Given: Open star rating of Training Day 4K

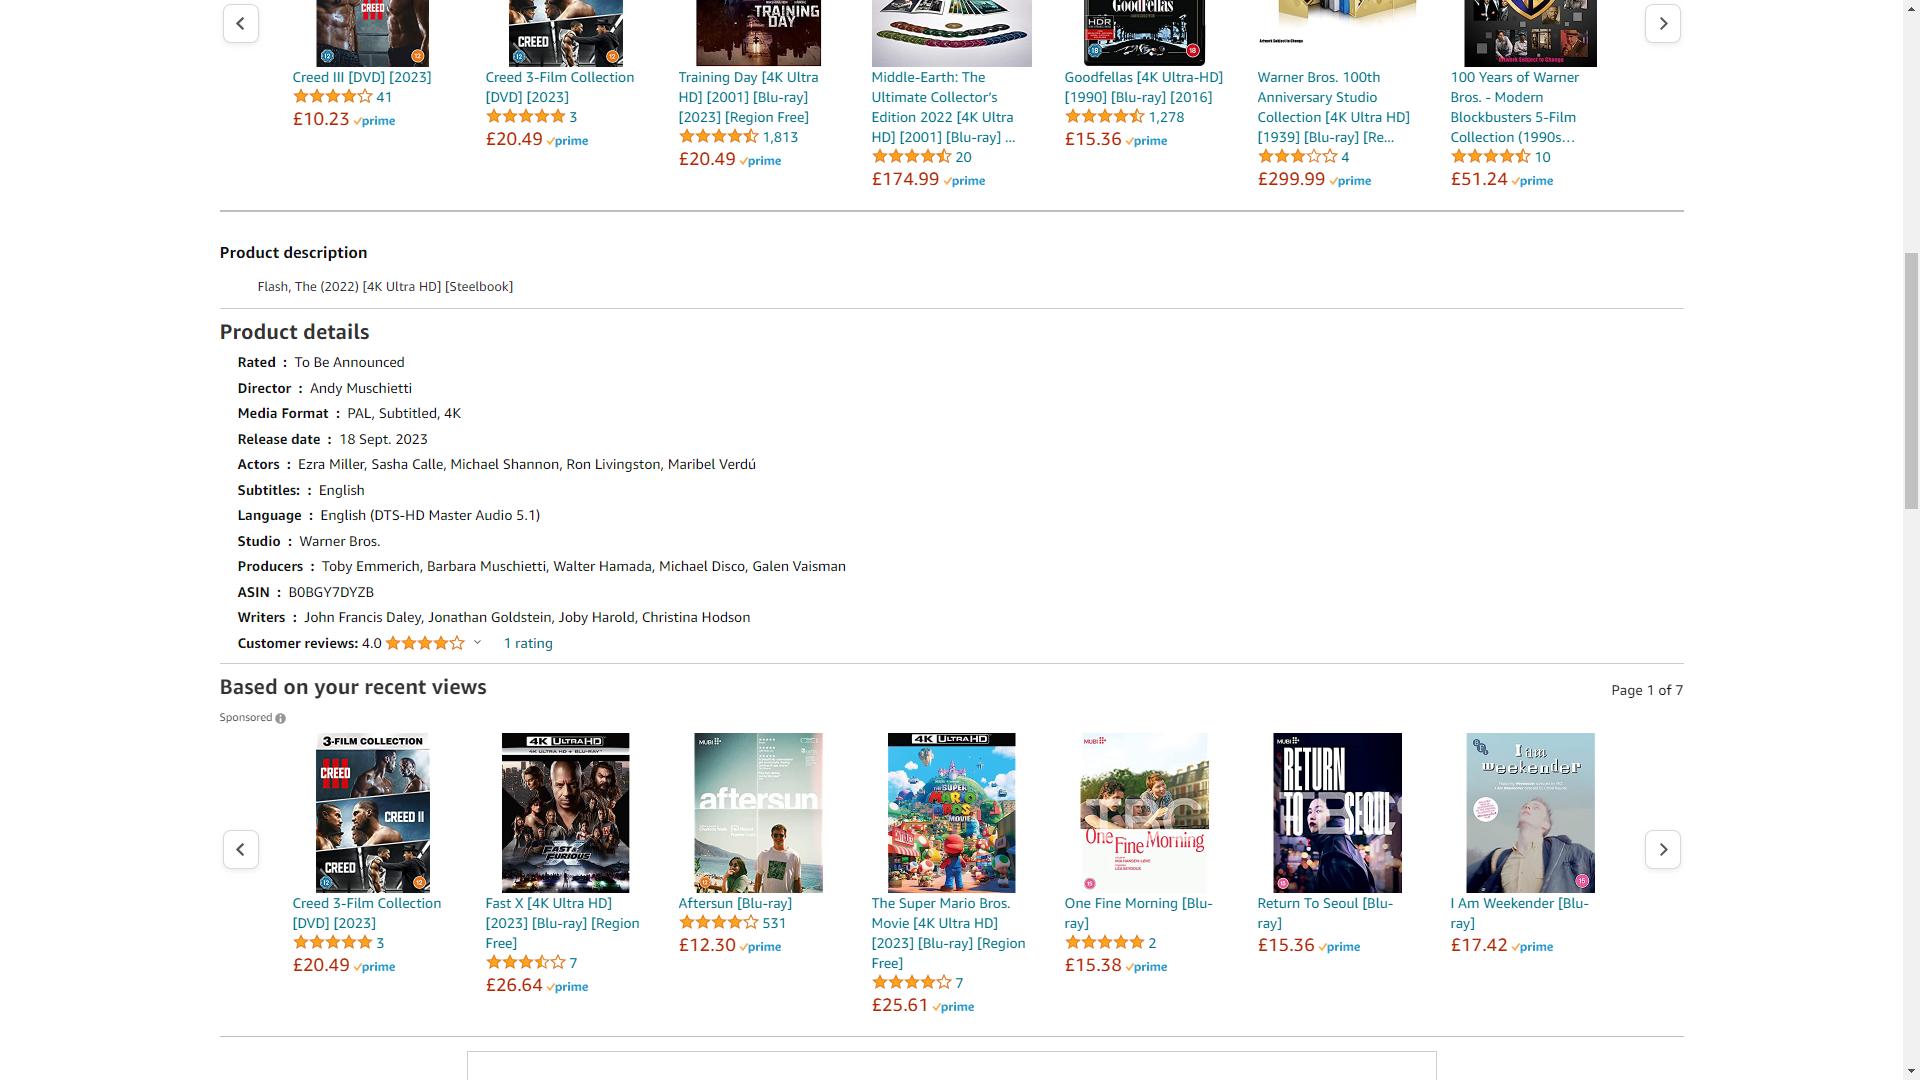Looking at the screenshot, I should click(x=719, y=137).
